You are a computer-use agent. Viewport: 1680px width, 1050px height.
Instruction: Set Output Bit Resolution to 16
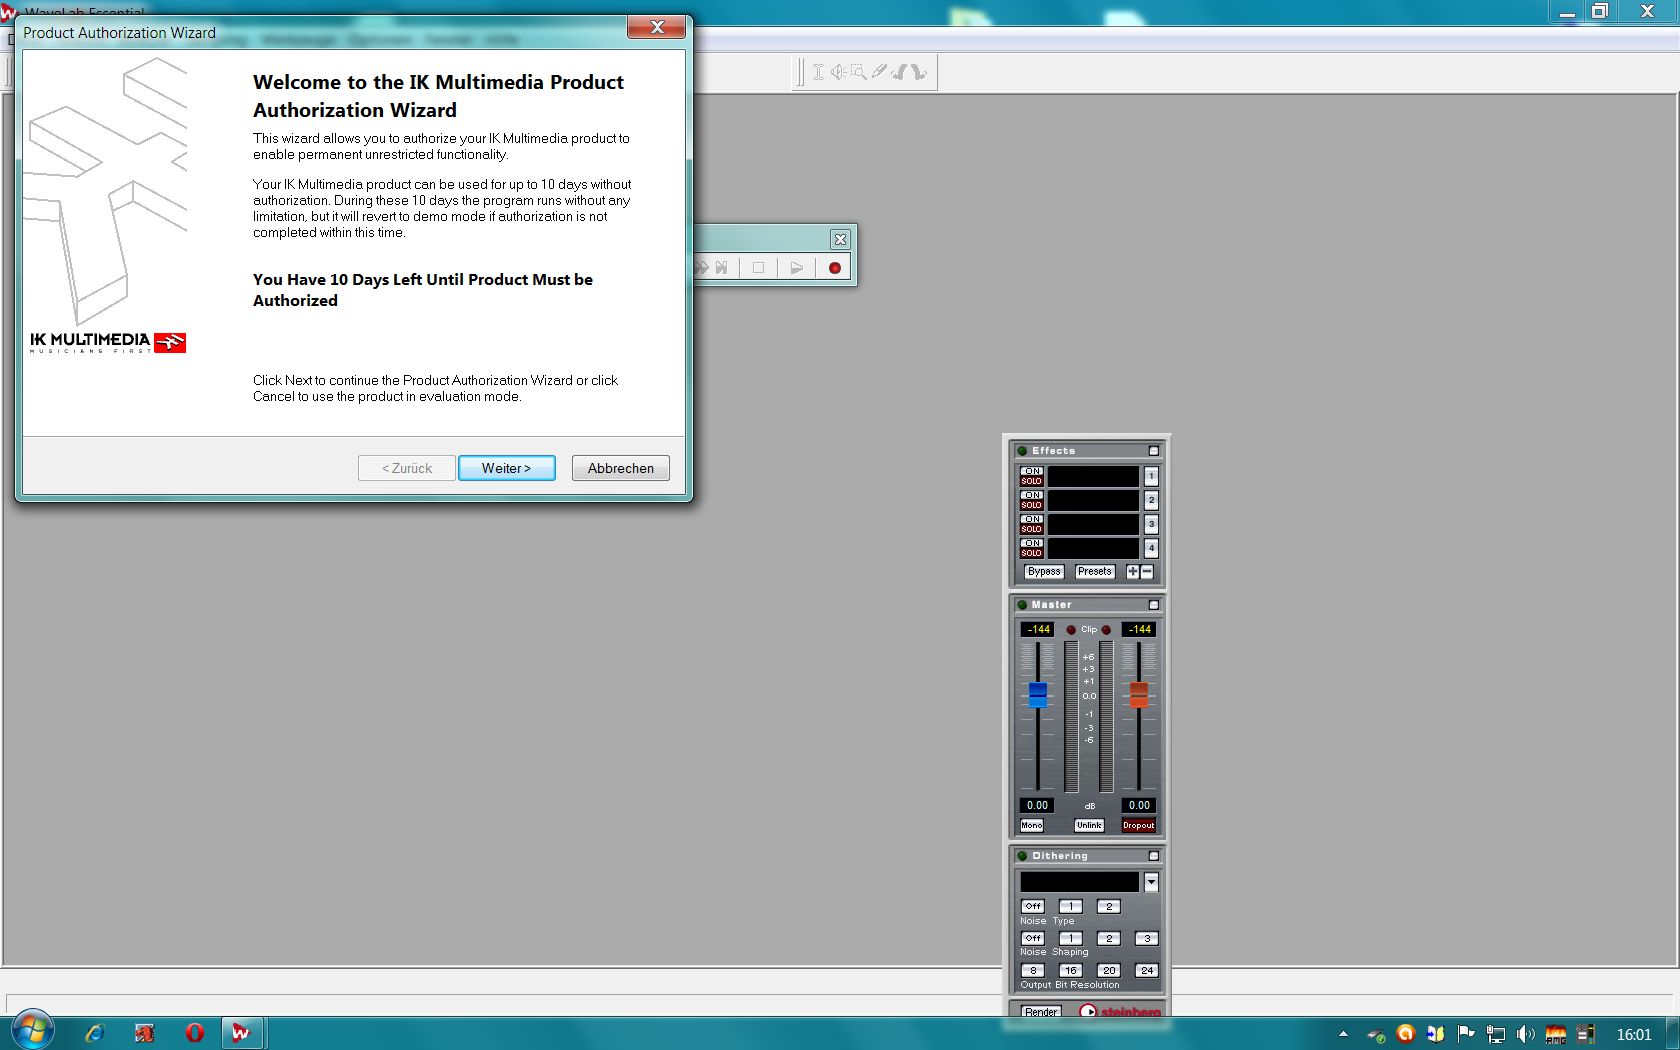click(x=1070, y=971)
